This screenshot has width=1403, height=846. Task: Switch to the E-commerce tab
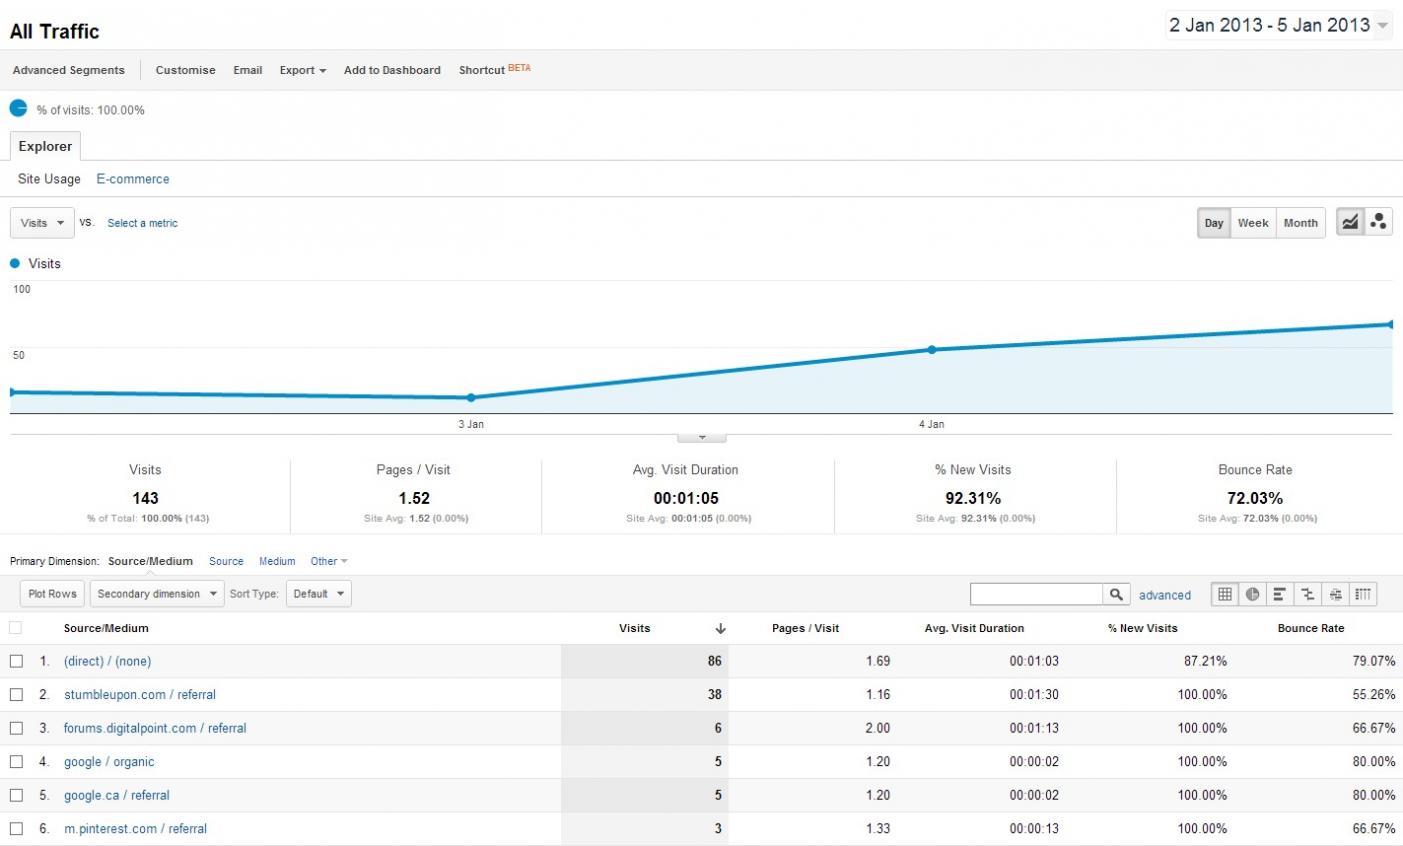point(133,179)
